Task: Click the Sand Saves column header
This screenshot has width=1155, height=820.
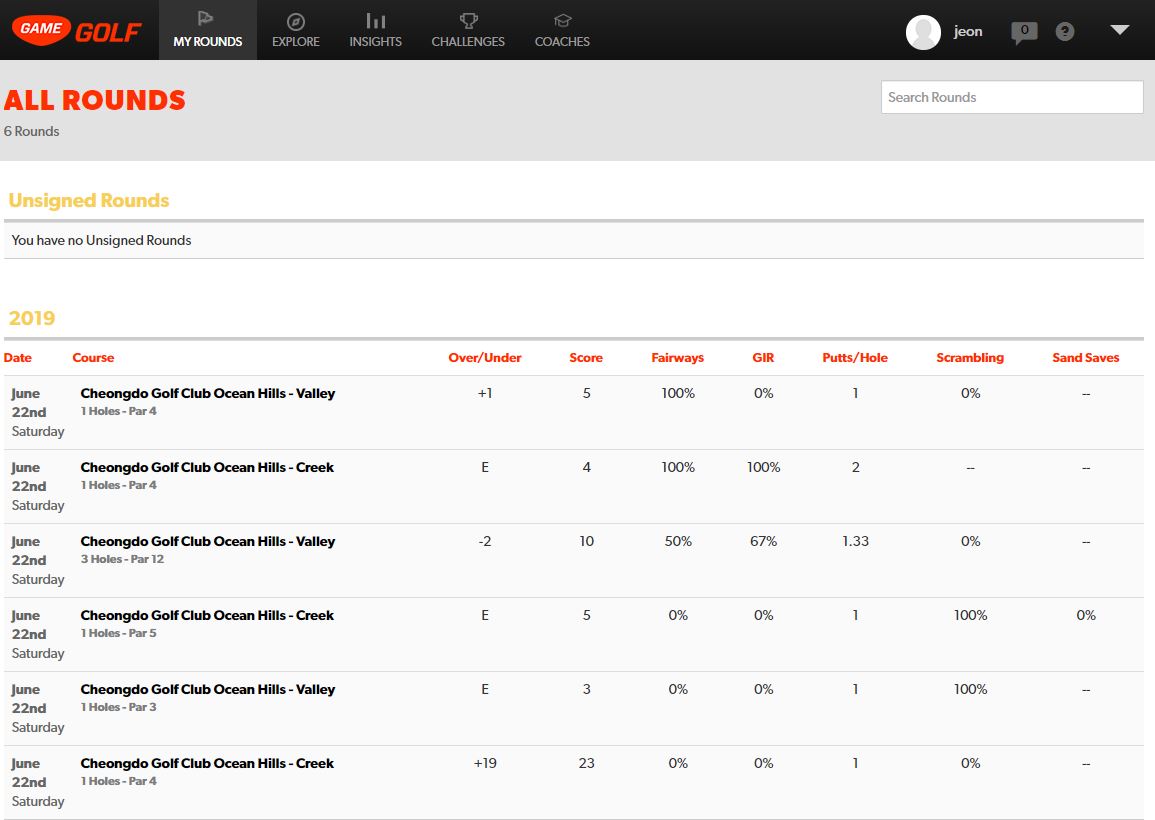Action: pyautogui.click(x=1085, y=357)
